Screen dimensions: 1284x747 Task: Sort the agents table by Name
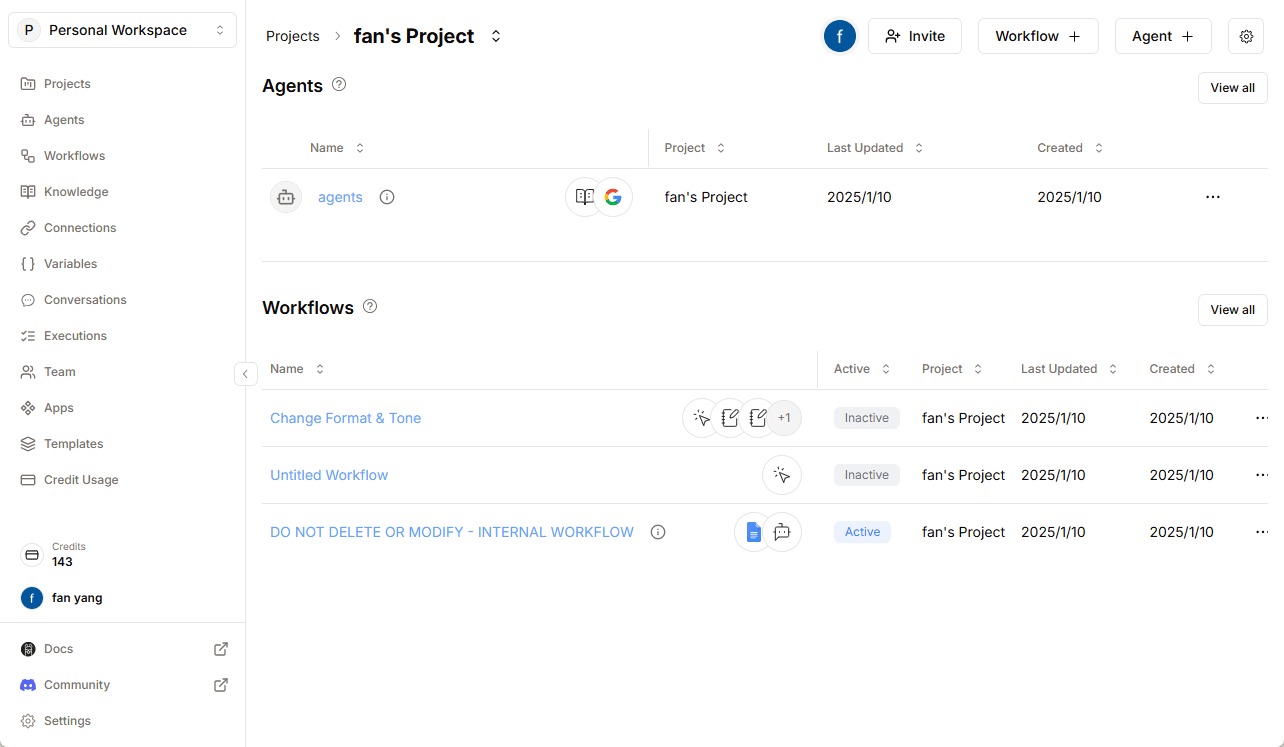pyautogui.click(x=337, y=148)
